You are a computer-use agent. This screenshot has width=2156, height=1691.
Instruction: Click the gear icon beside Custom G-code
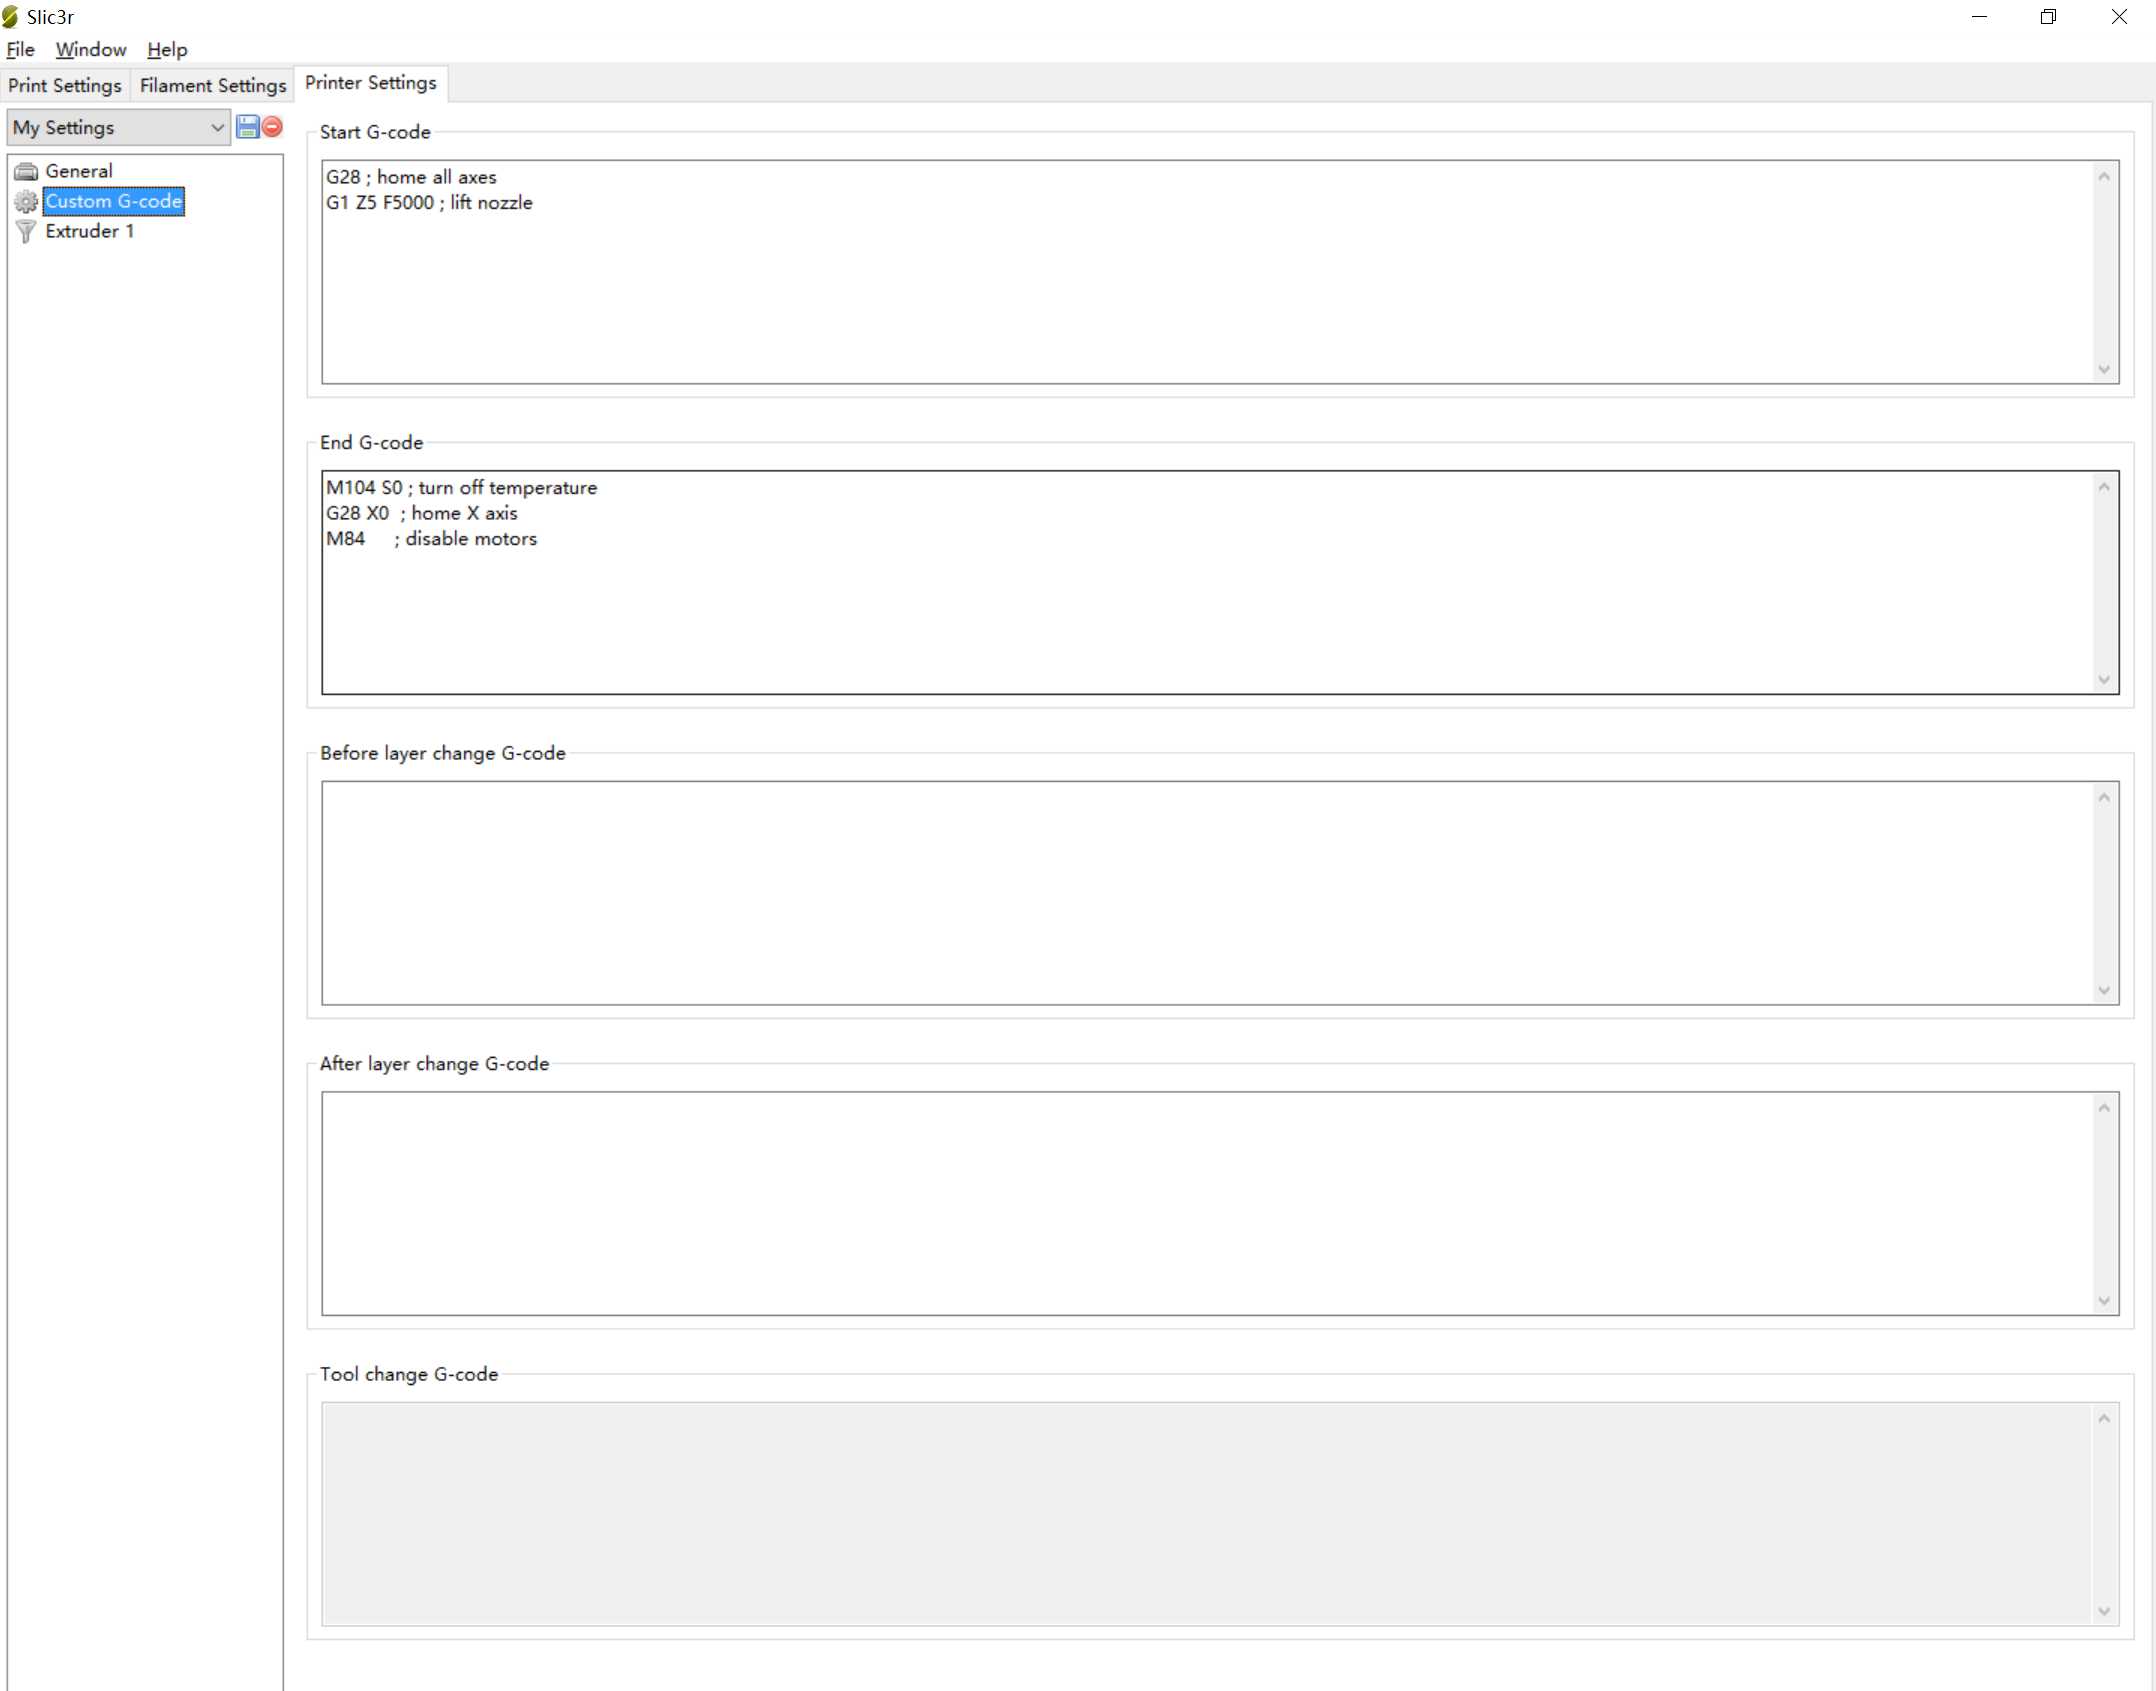coord(26,201)
